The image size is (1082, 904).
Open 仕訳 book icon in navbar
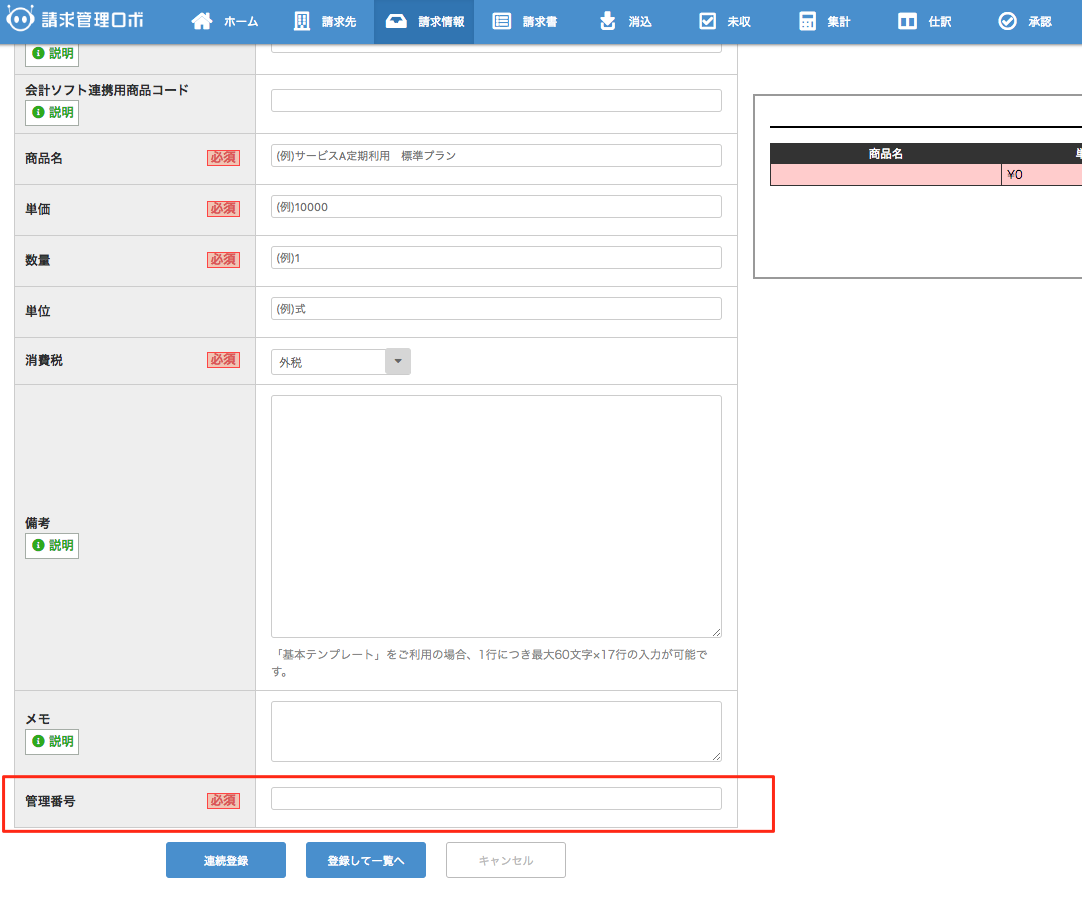click(907, 21)
